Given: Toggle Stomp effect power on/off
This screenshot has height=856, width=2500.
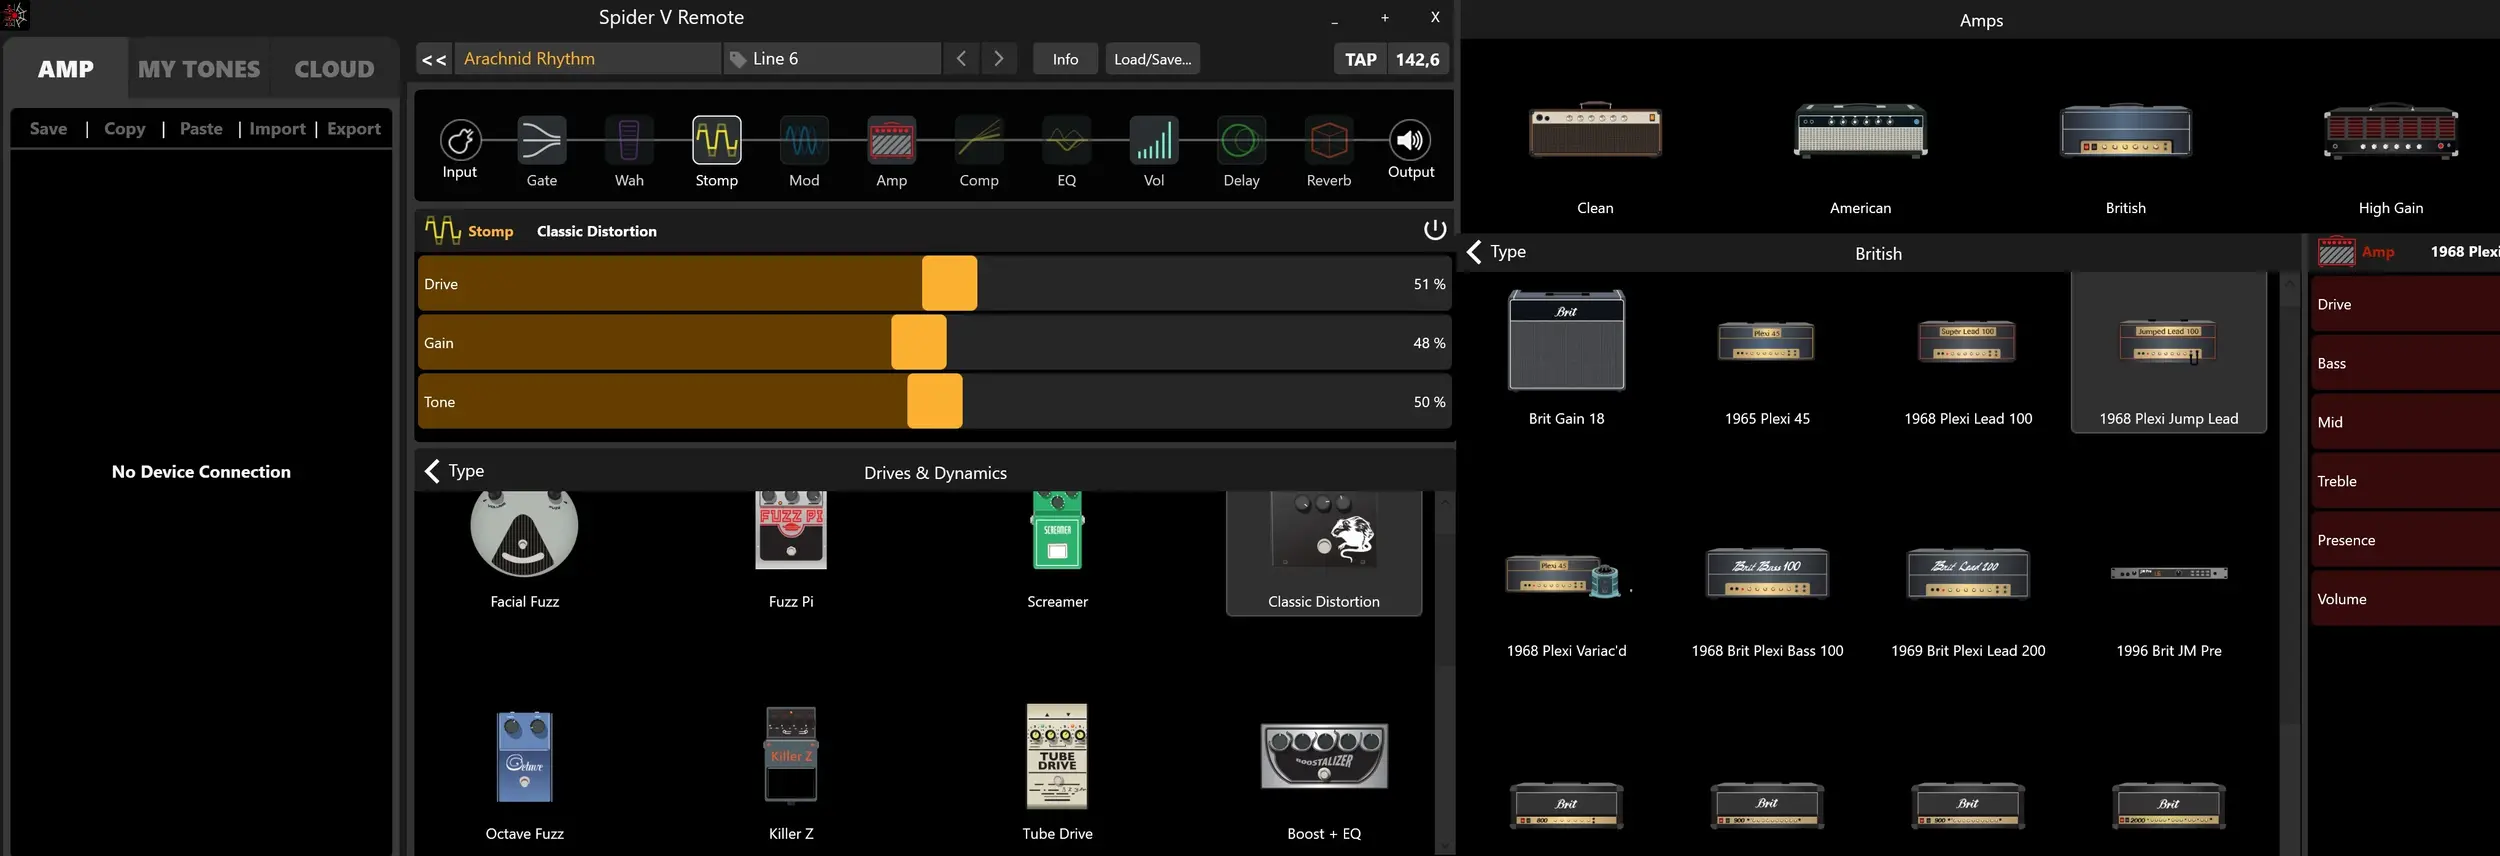Looking at the screenshot, I should (1434, 230).
